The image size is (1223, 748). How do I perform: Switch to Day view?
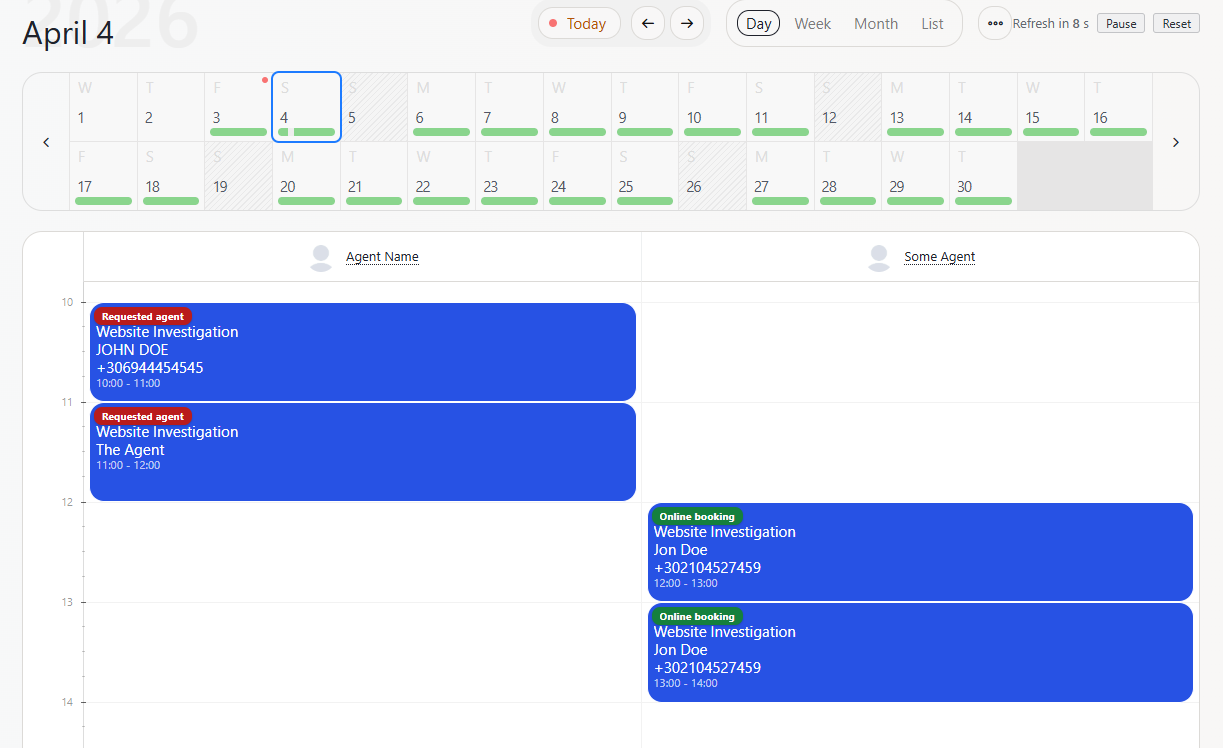tap(758, 23)
